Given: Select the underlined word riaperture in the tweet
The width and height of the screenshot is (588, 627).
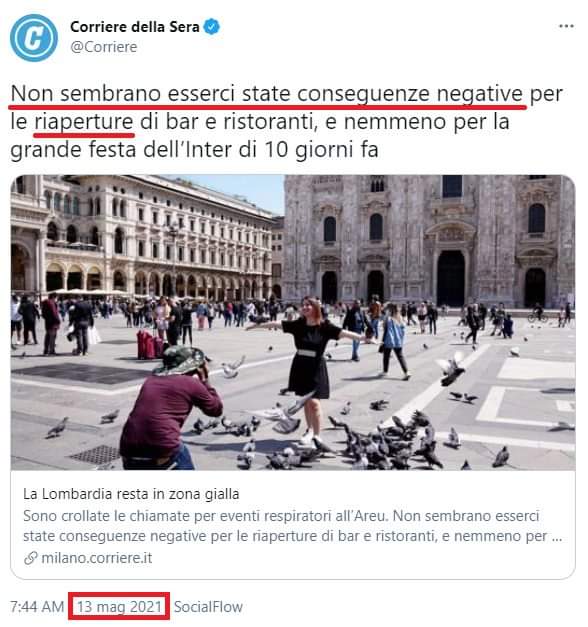Looking at the screenshot, I should [84, 122].
